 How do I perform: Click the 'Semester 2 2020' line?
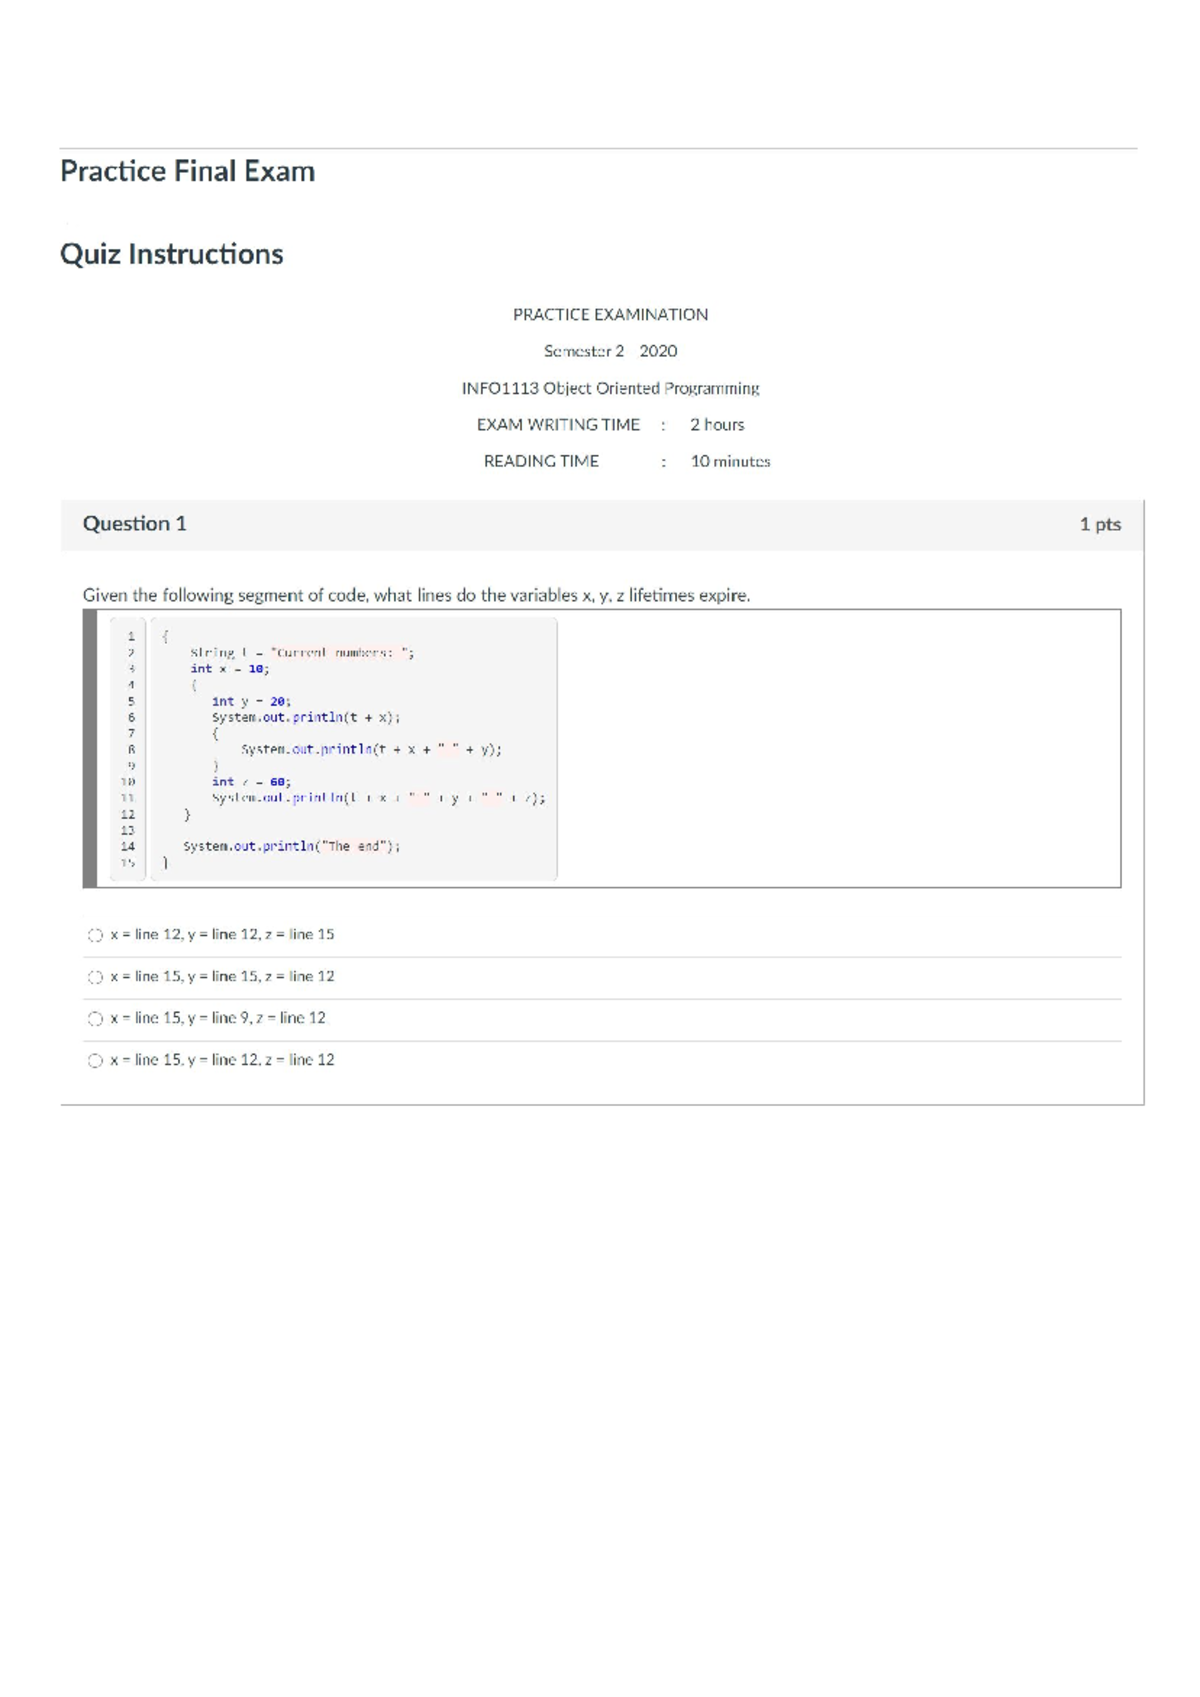click(x=610, y=351)
